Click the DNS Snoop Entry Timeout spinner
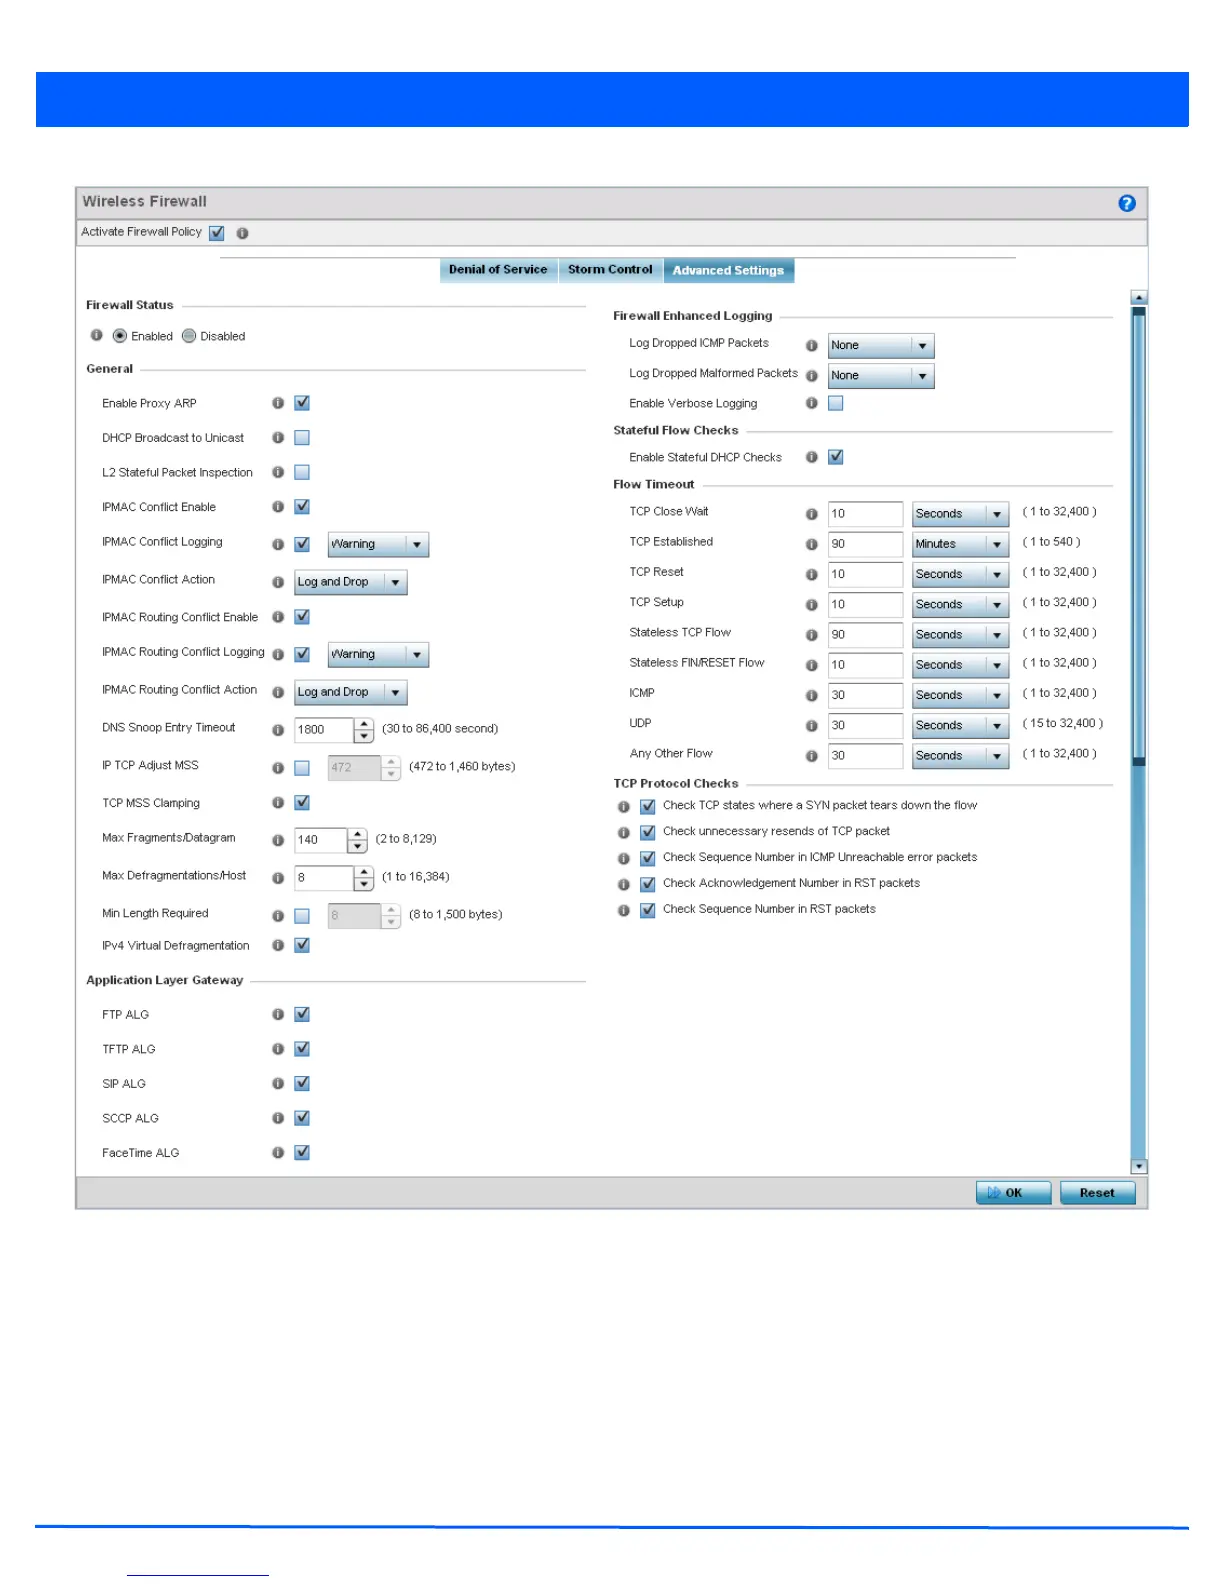Screen dimensions: 1224x1584 point(364,730)
